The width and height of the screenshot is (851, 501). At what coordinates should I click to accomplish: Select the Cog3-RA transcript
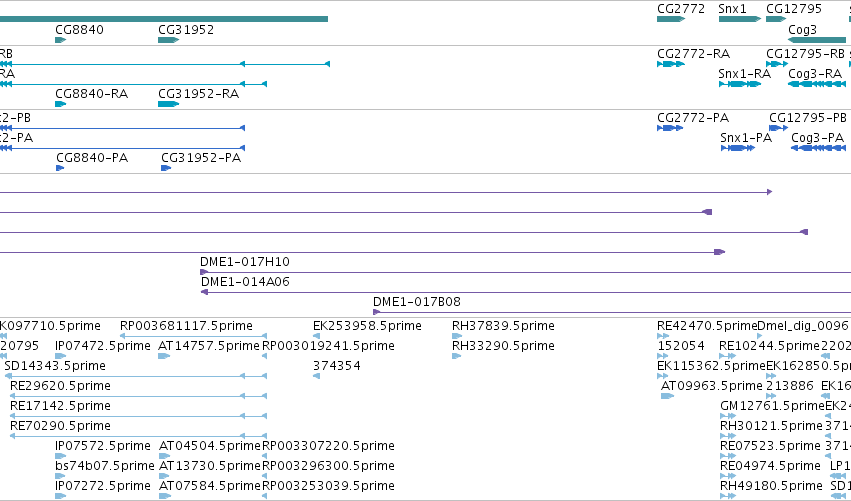point(817,84)
